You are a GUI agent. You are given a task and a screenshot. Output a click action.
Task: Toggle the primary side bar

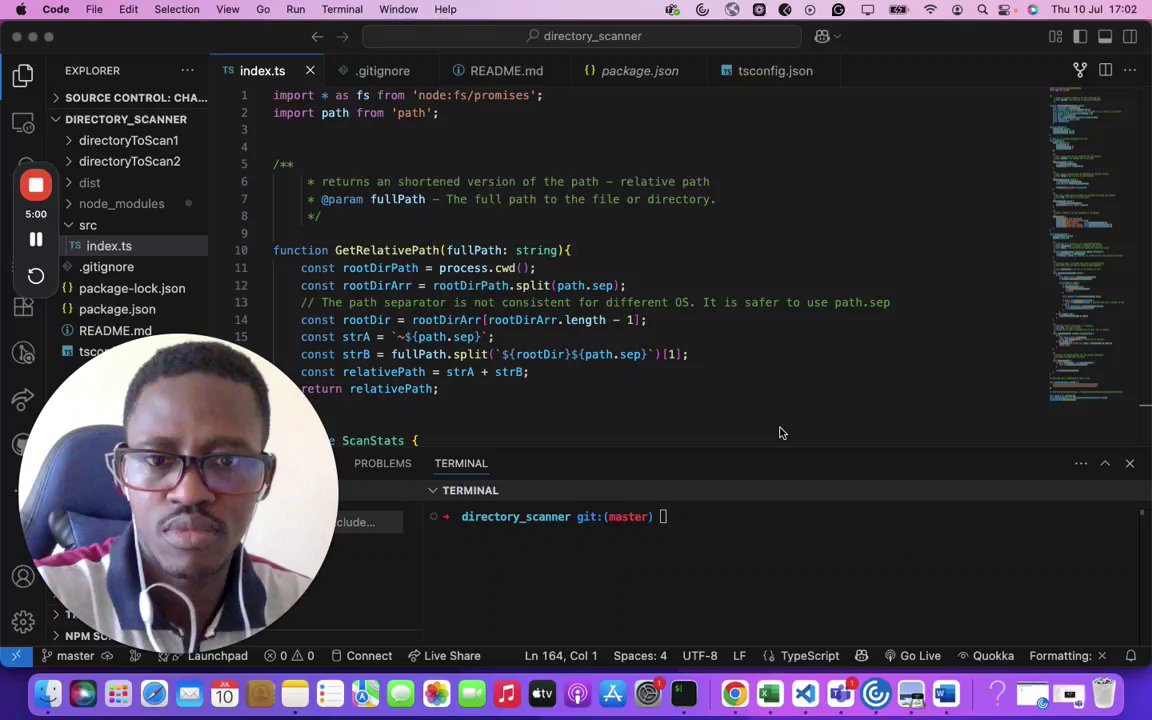(x=1080, y=37)
